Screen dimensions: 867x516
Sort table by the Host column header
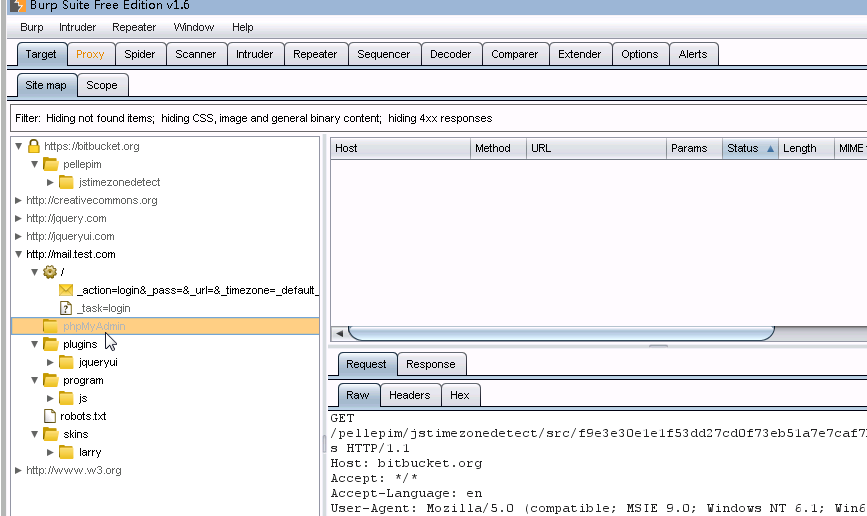[x=400, y=148]
